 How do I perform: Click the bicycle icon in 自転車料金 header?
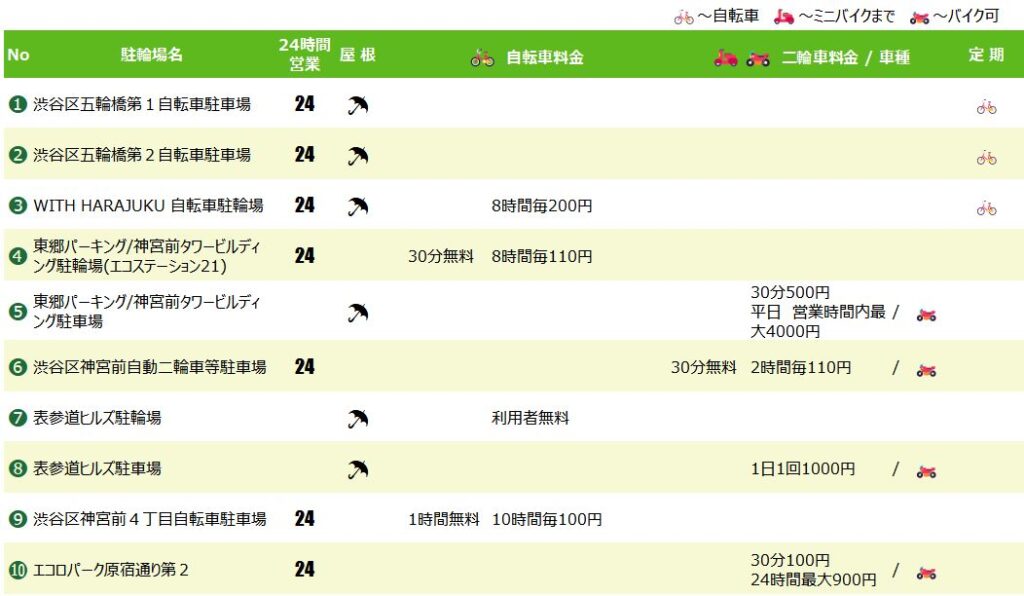click(x=482, y=59)
